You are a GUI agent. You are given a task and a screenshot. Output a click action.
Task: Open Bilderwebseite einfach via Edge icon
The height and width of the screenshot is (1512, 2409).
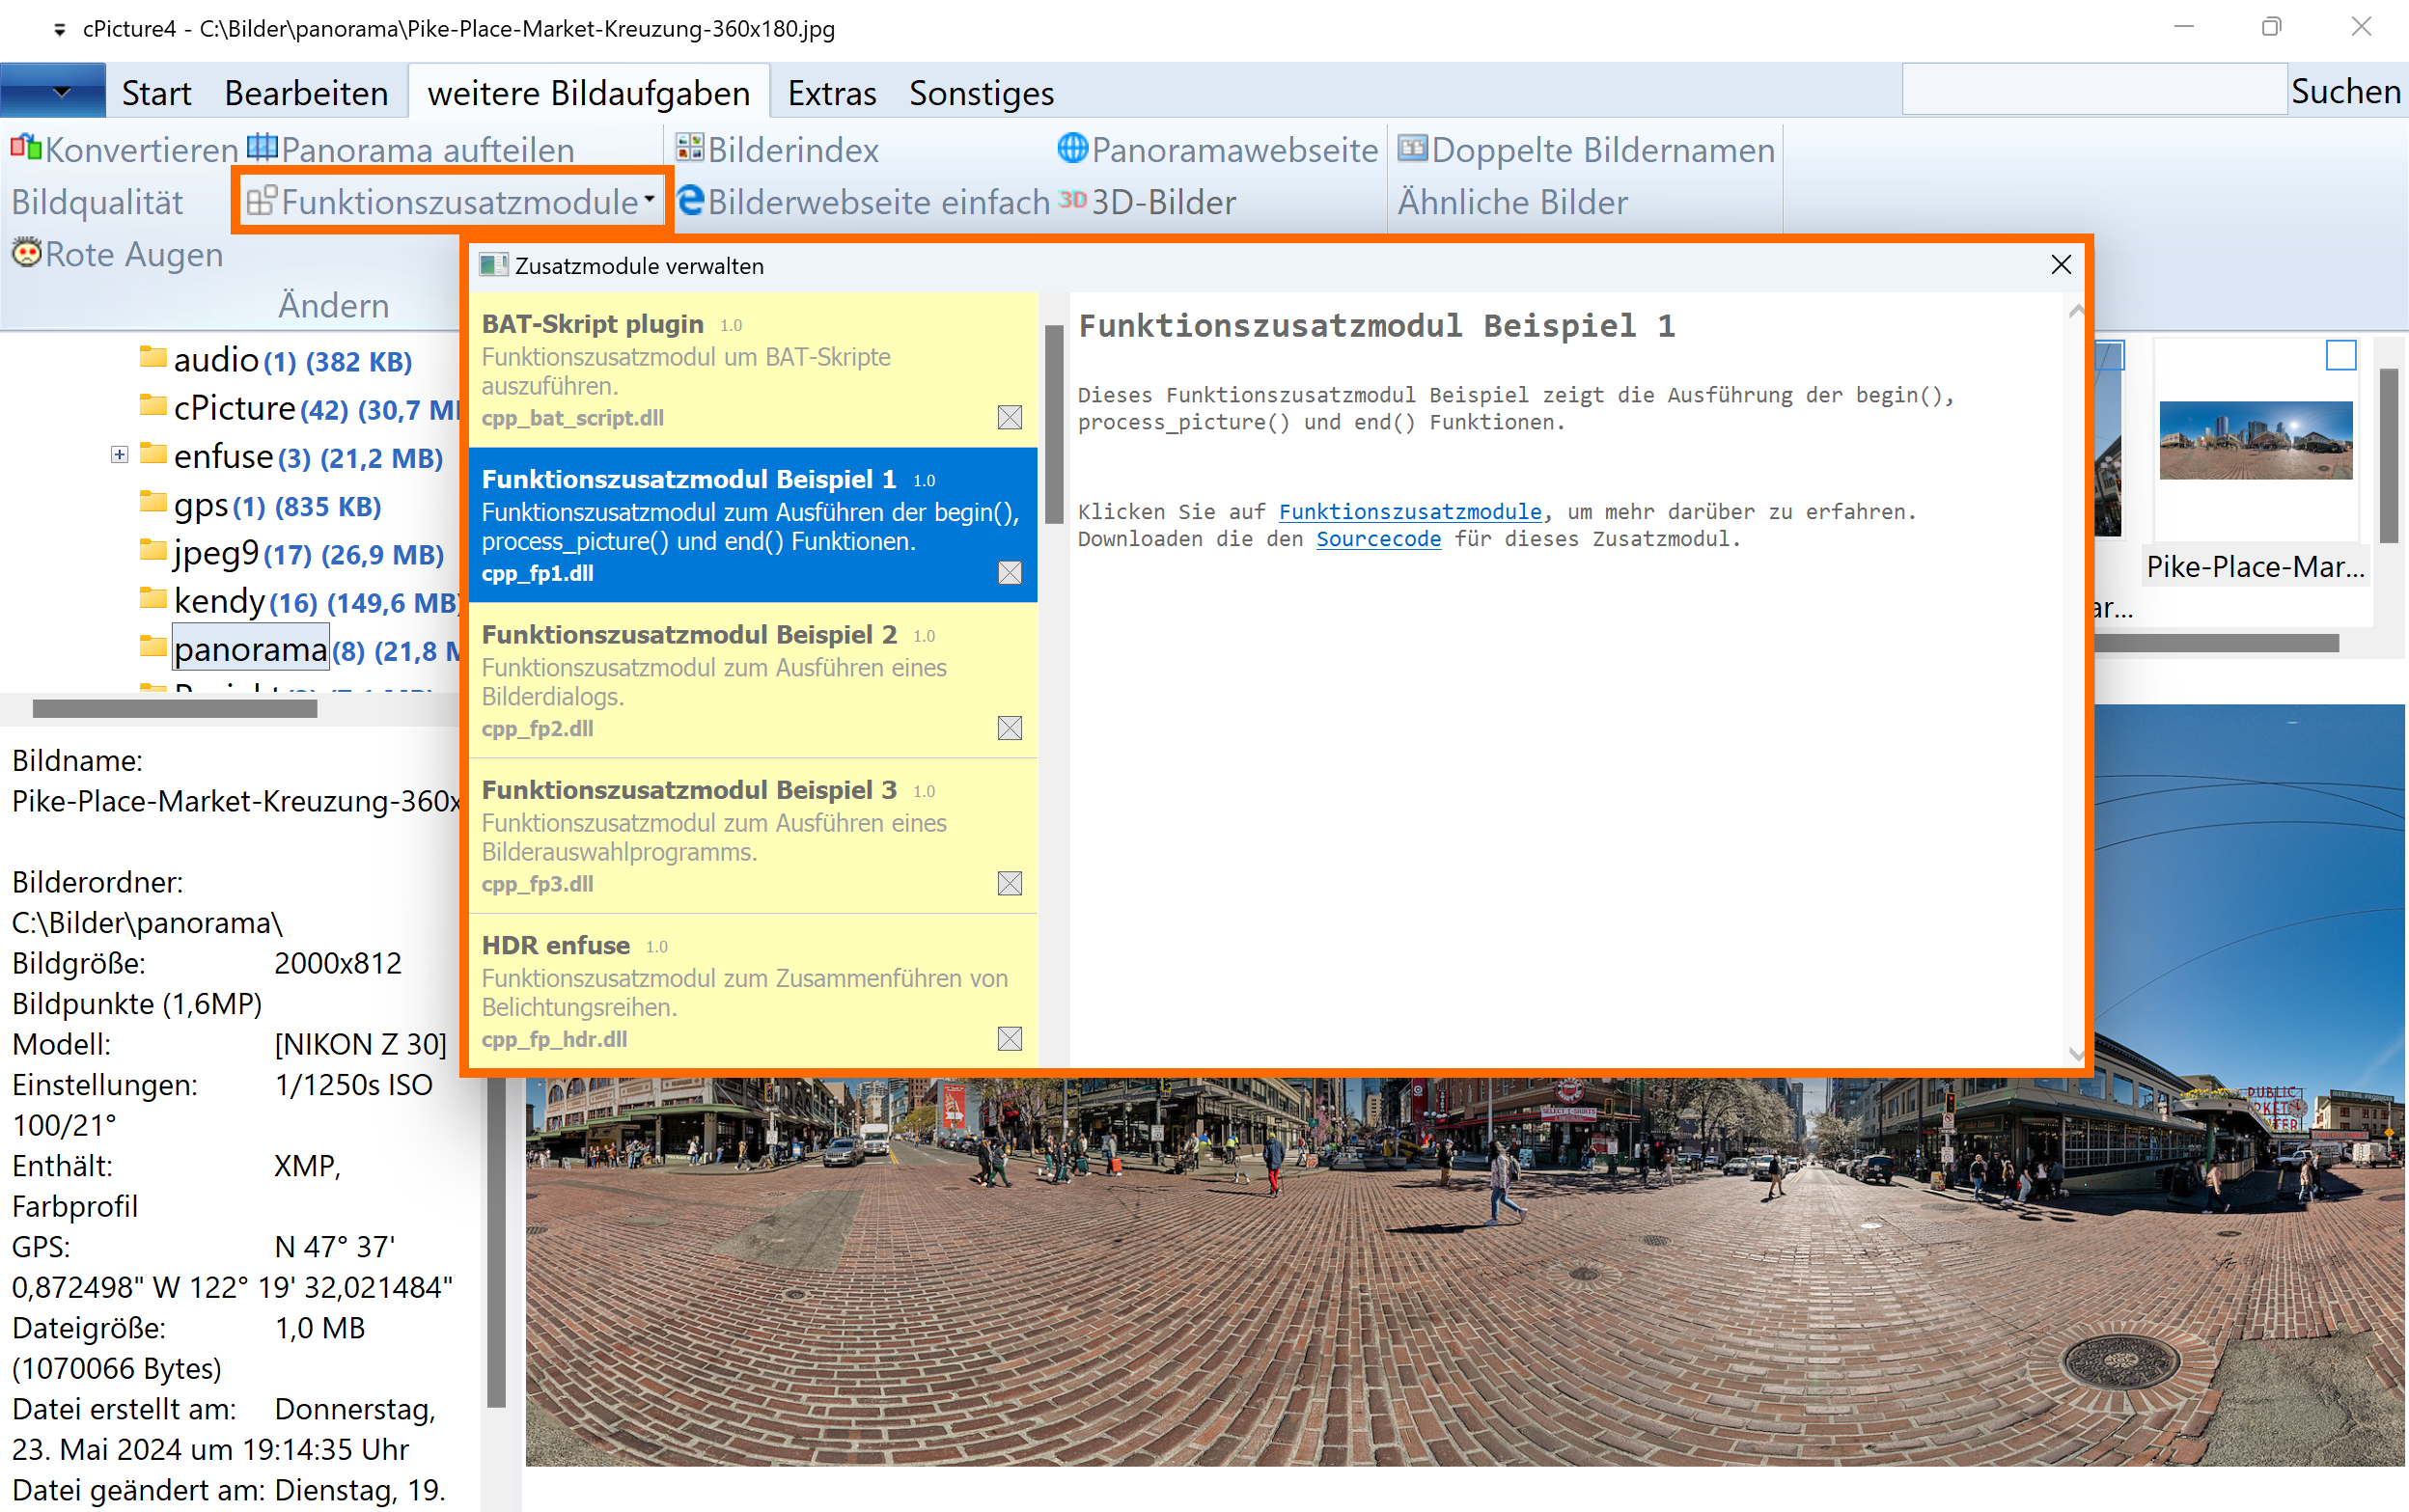click(690, 201)
